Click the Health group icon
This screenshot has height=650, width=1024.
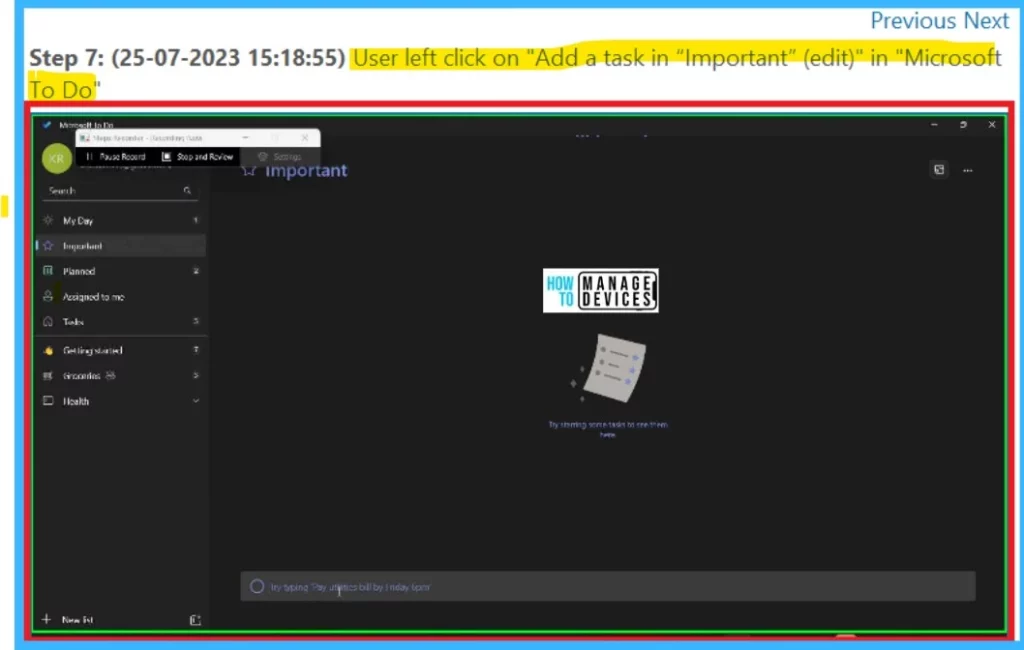click(48, 400)
